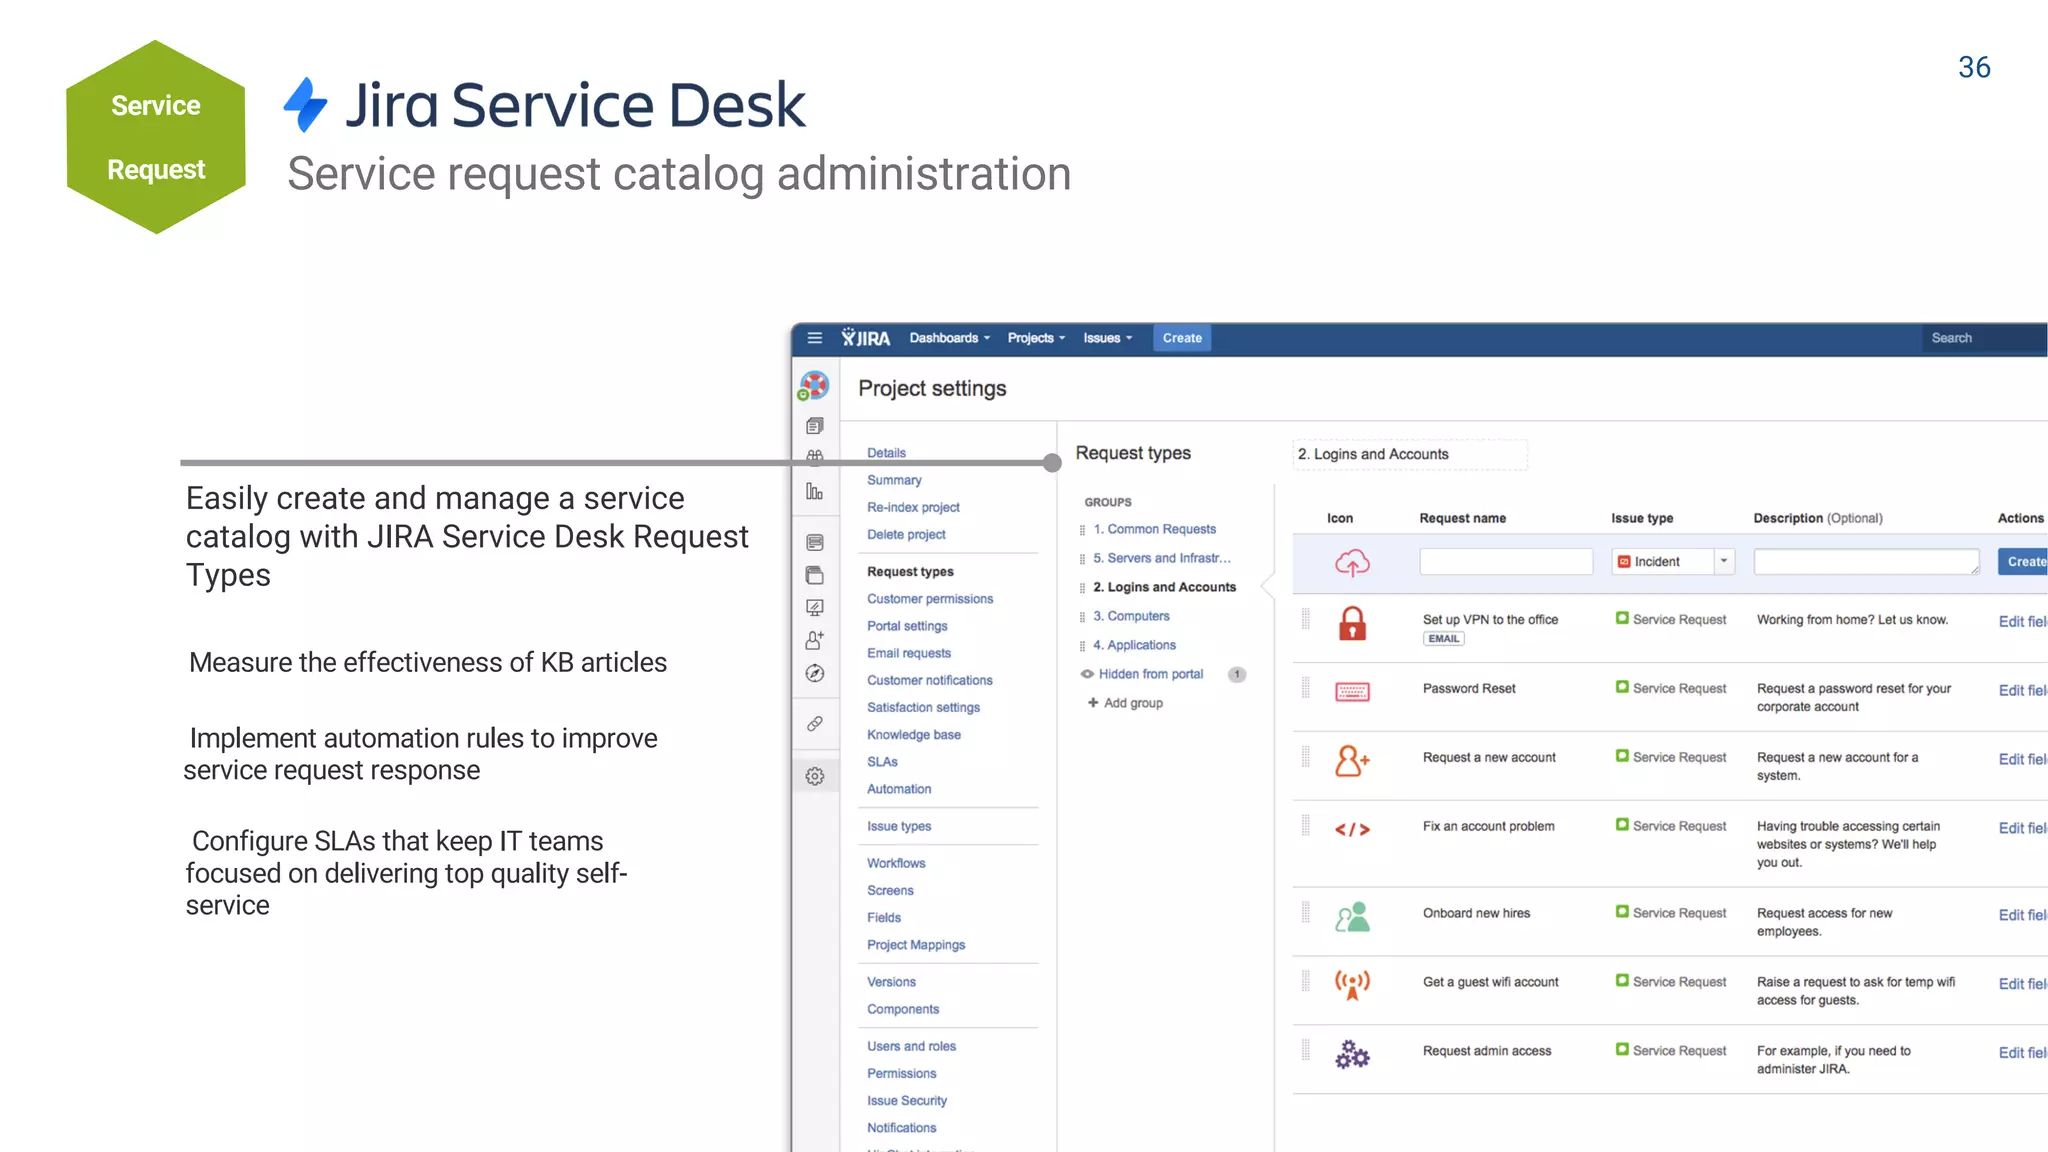2048x1152 pixels.
Task: Open Knowledge base settings
Action: pos(913,735)
